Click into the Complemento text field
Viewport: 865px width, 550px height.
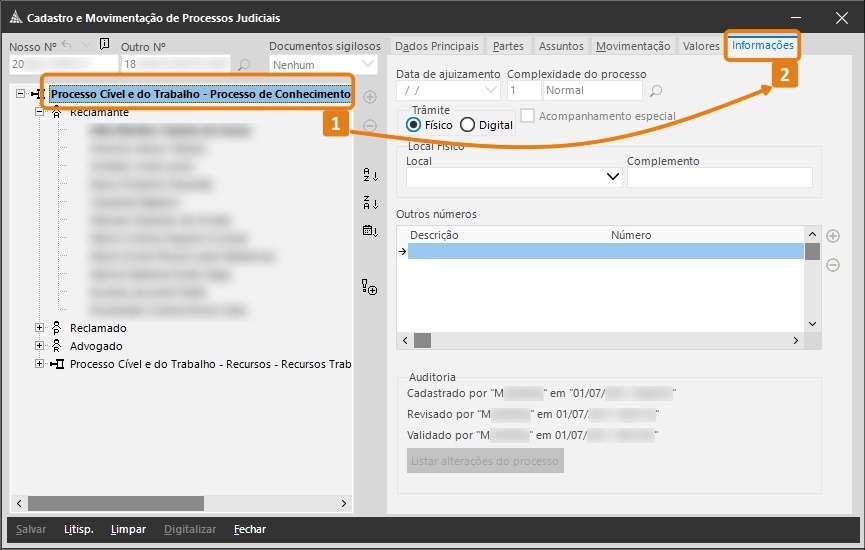pos(719,178)
